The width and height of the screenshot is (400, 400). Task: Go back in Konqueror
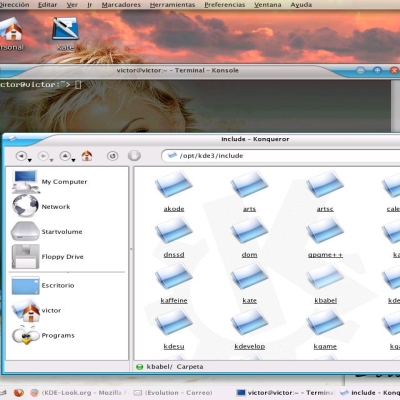point(21,156)
